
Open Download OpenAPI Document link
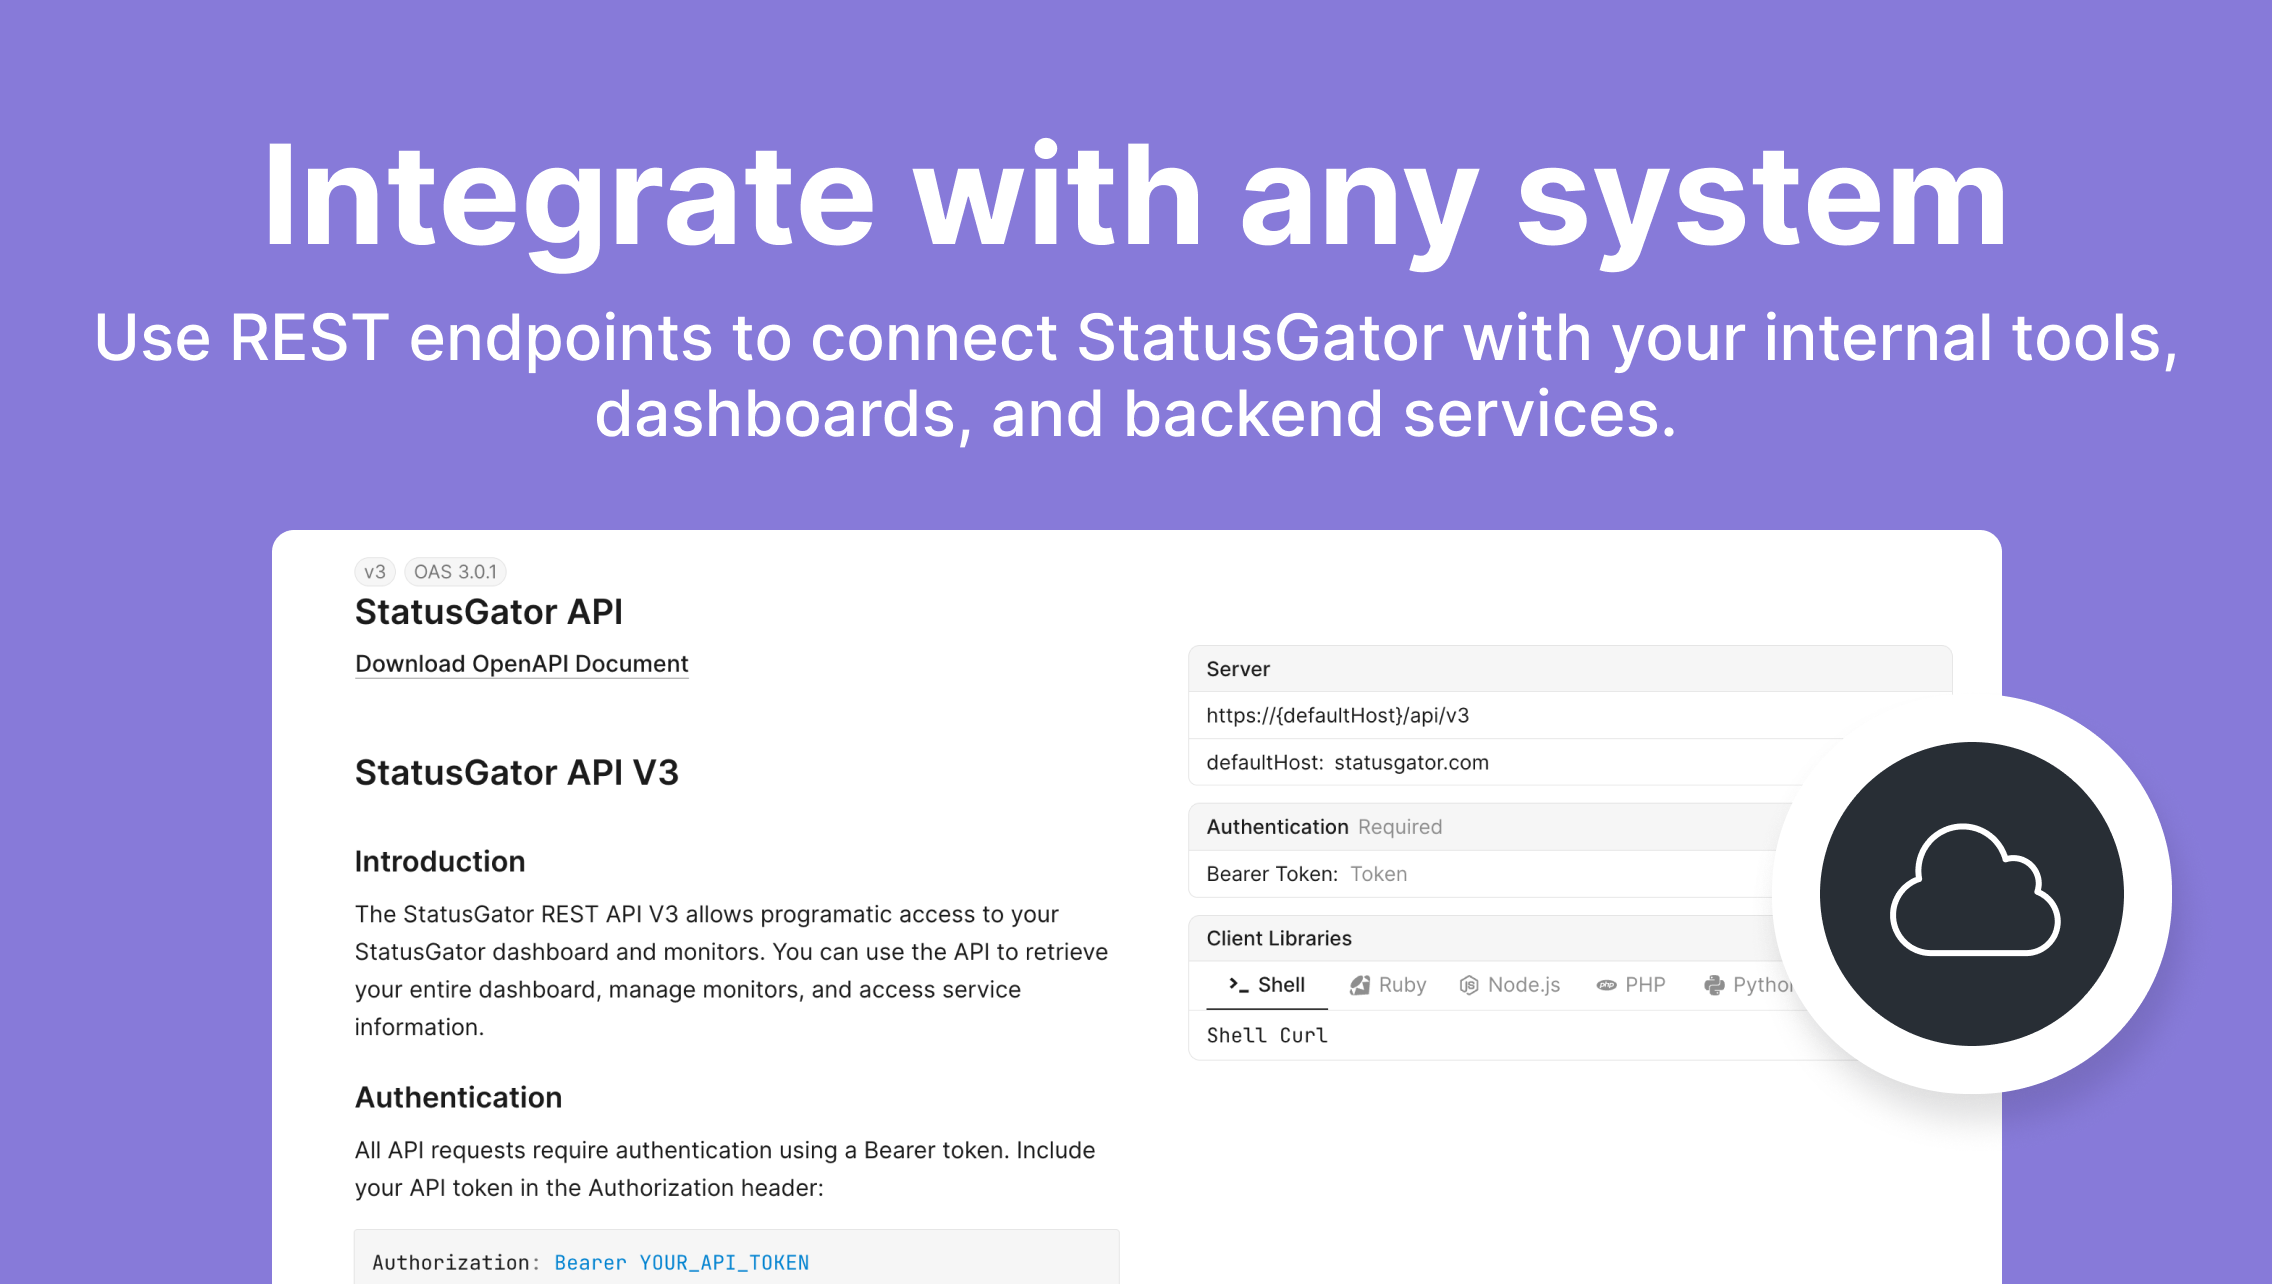[521, 664]
